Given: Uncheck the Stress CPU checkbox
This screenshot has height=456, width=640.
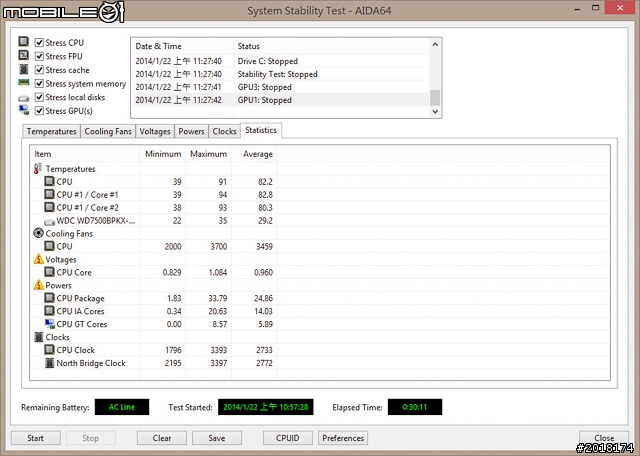Looking at the screenshot, I should 39,42.
